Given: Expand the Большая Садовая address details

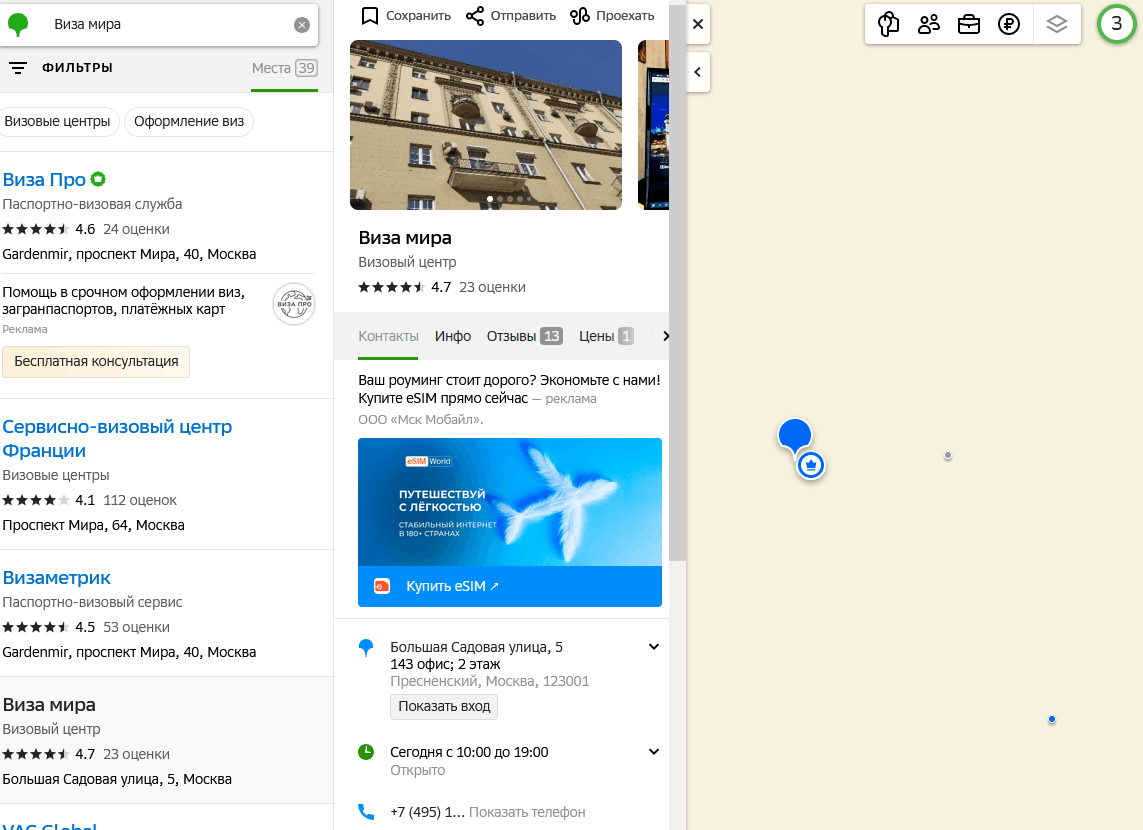Looking at the screenshot, I should point(654,647).
